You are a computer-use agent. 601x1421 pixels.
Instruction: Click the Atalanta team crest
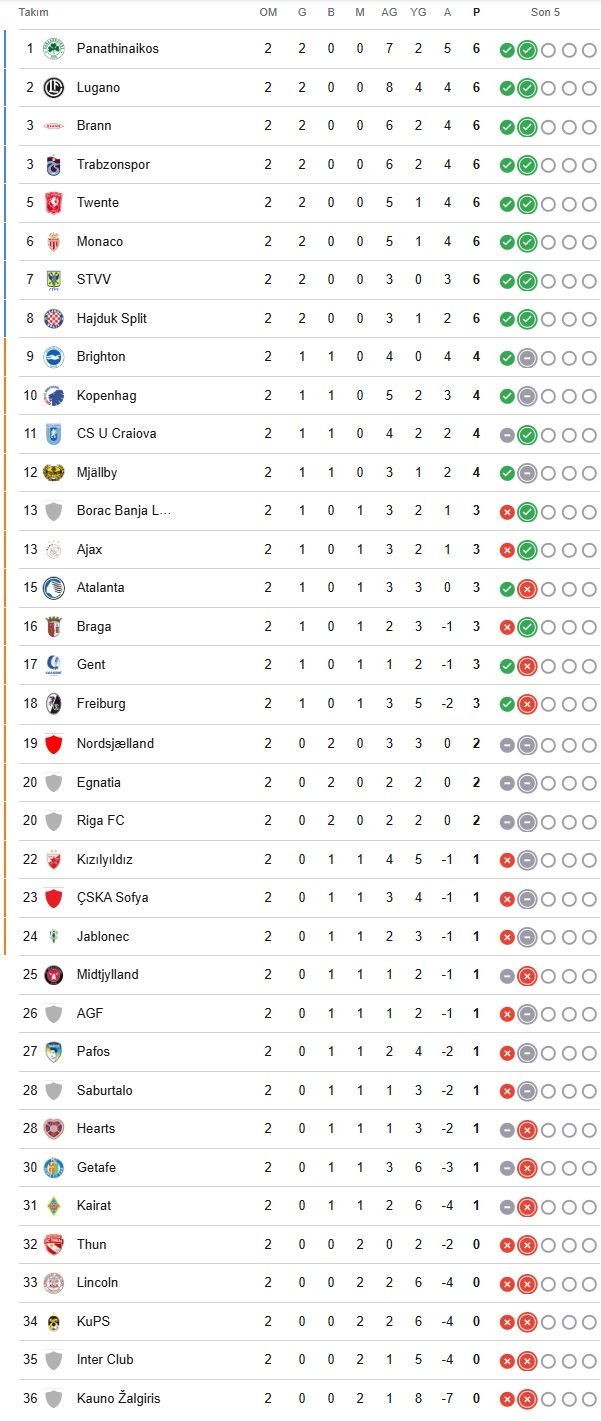54,588
